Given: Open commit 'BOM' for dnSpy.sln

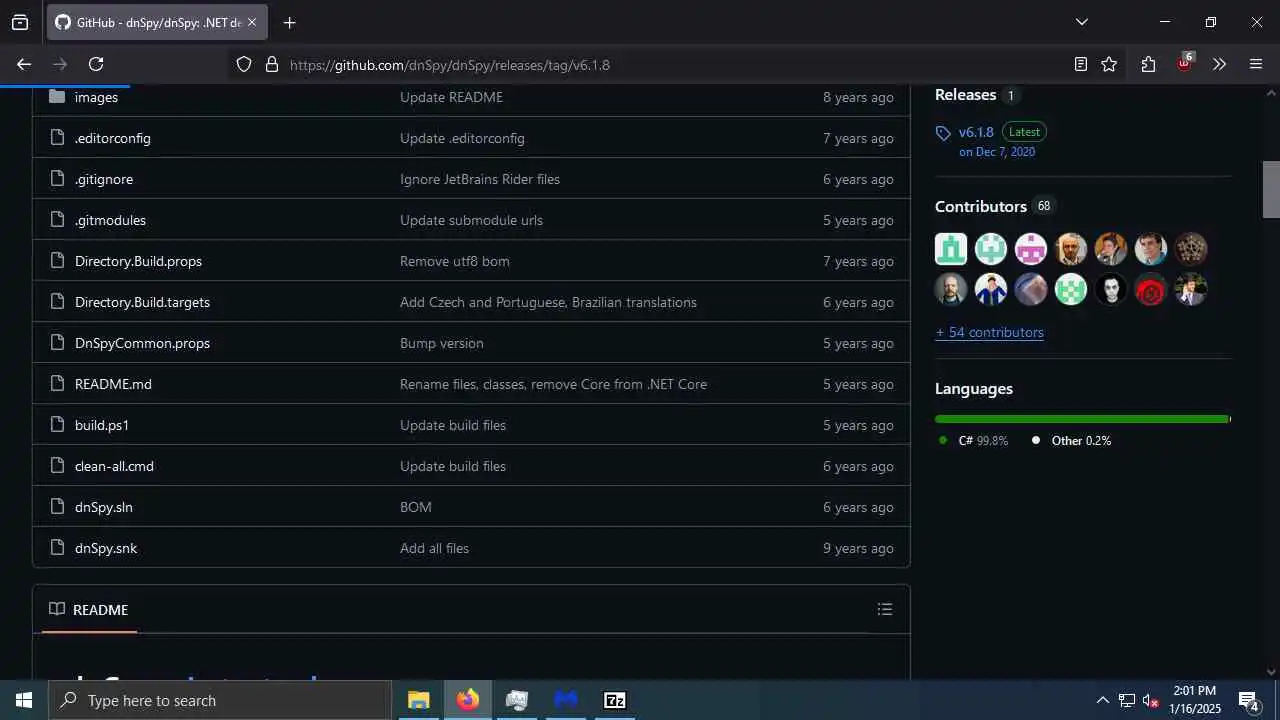Looking at the screenshot, I should [416, 507].
